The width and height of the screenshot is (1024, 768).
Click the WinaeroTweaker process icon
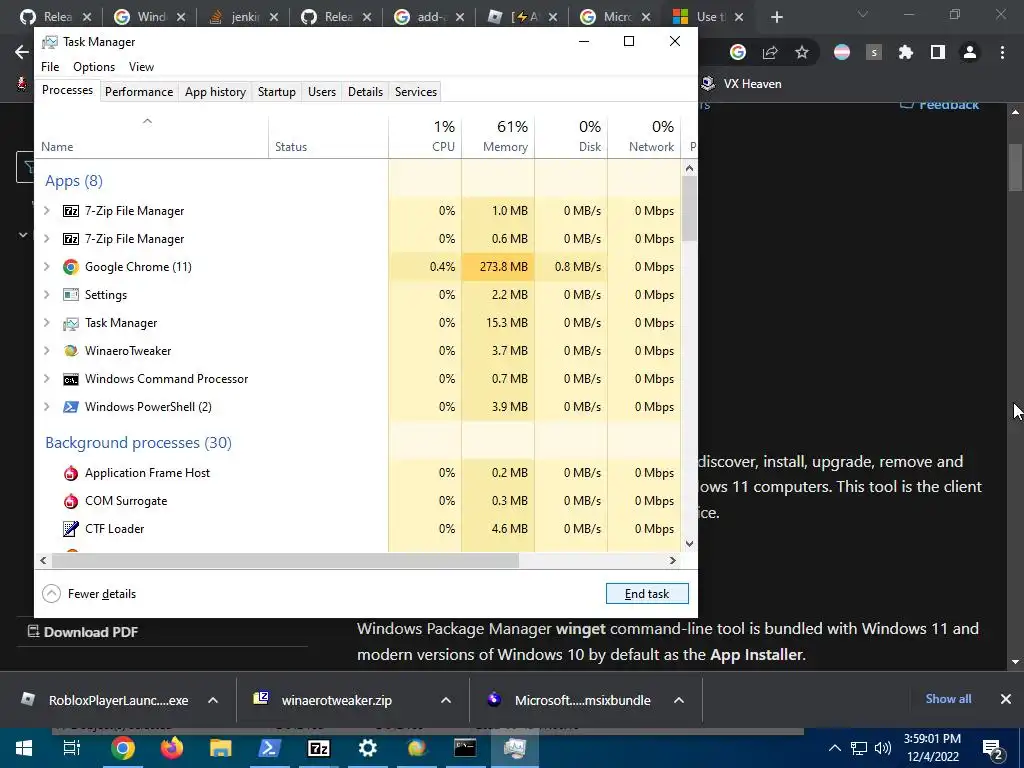coord(71,351)
